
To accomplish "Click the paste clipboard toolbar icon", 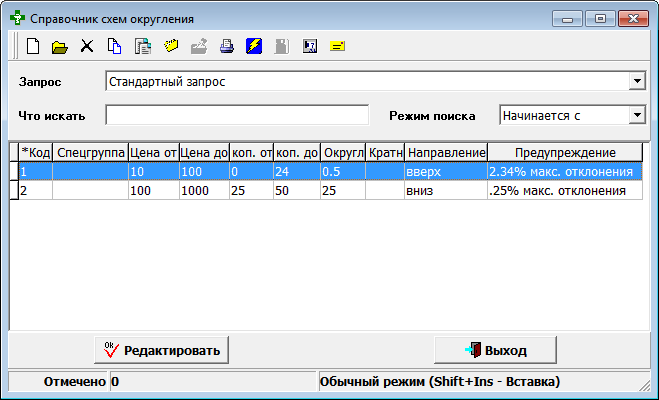I will [142, 46].
